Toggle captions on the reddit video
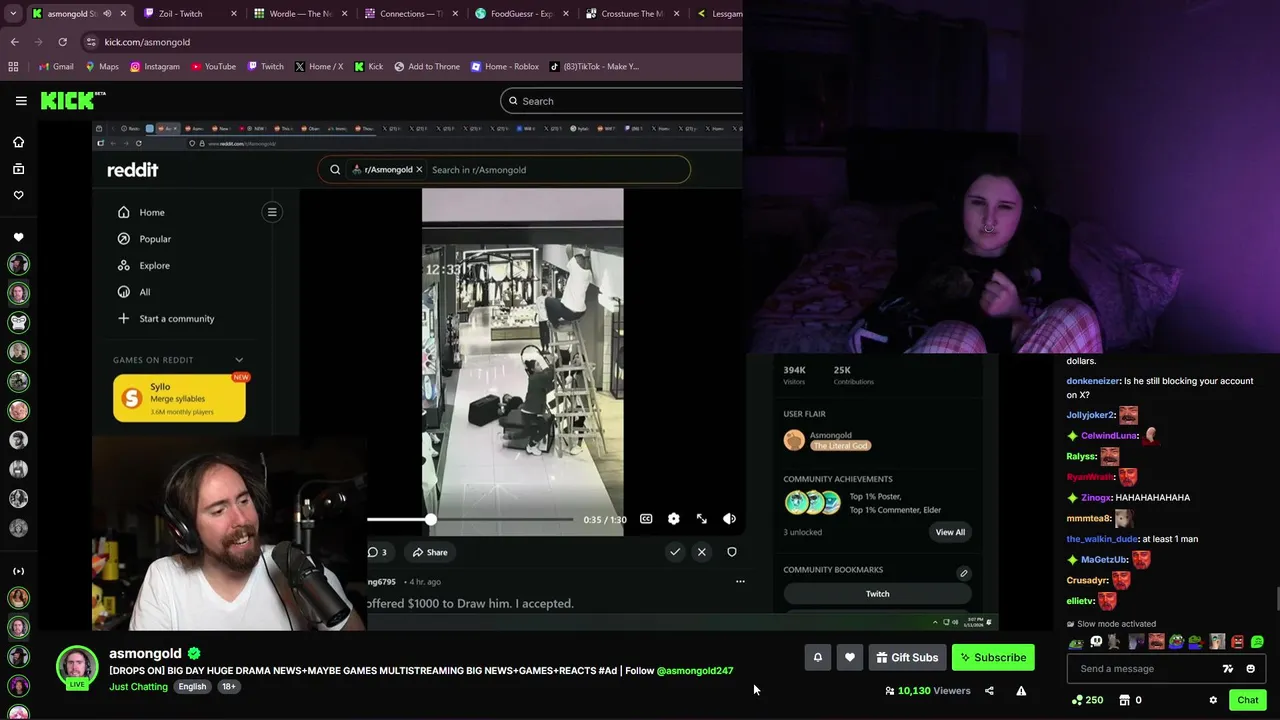 pyautogui.click(x=646, y=519)
